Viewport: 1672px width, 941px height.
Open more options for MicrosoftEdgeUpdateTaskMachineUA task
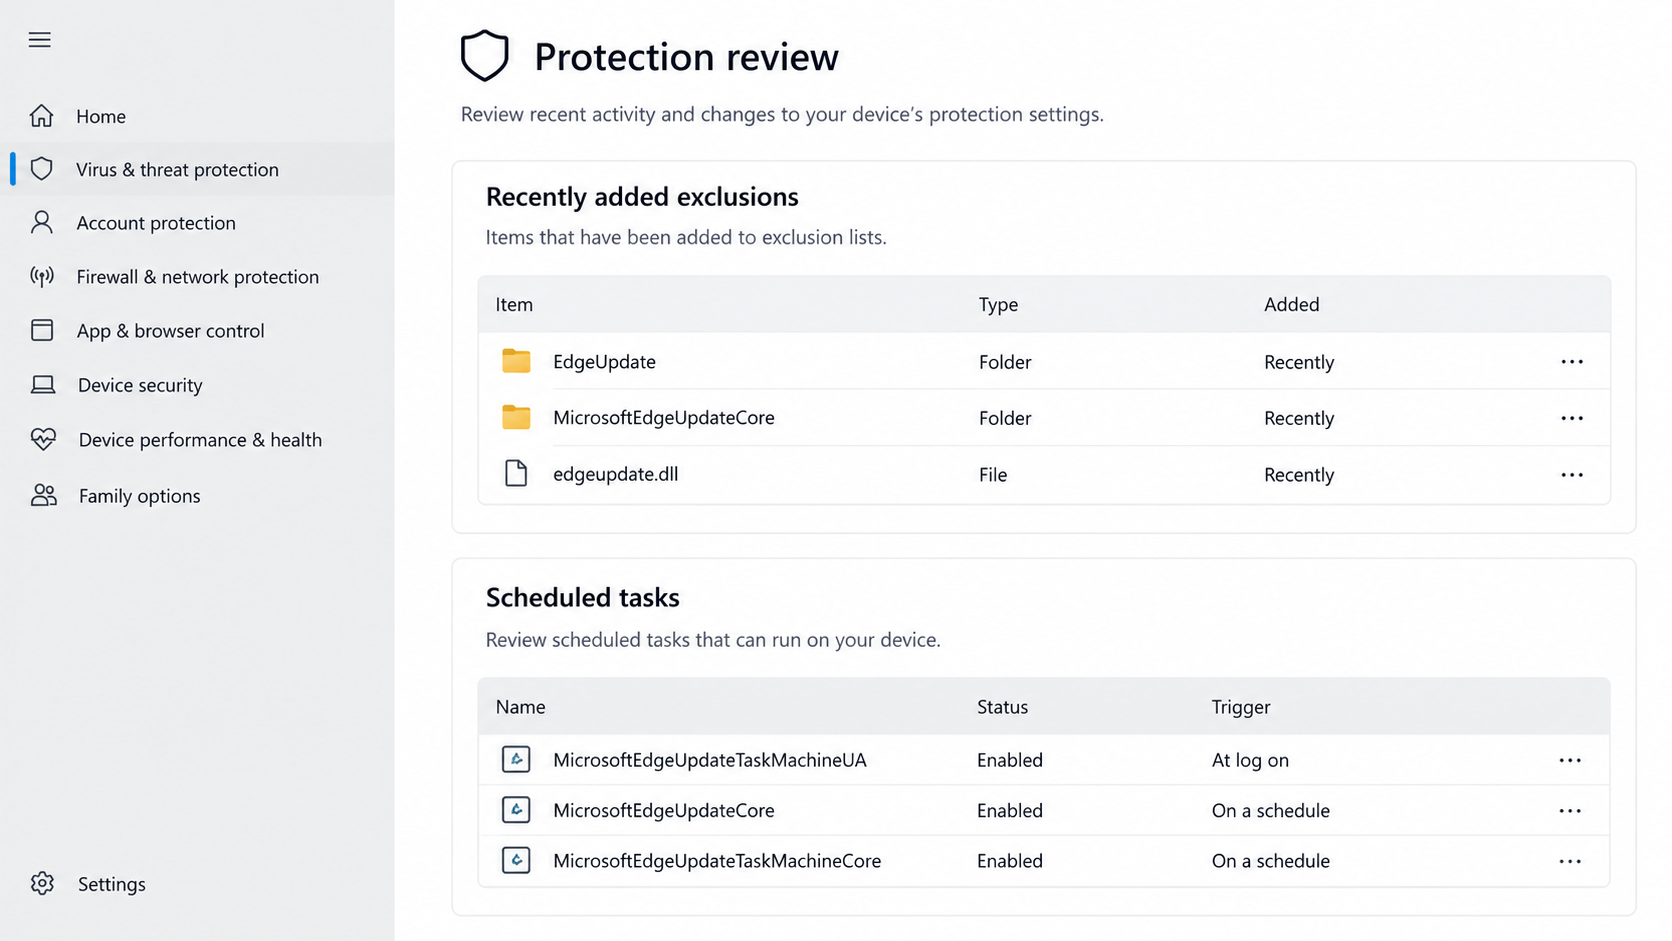click(x=1570, y=760)
